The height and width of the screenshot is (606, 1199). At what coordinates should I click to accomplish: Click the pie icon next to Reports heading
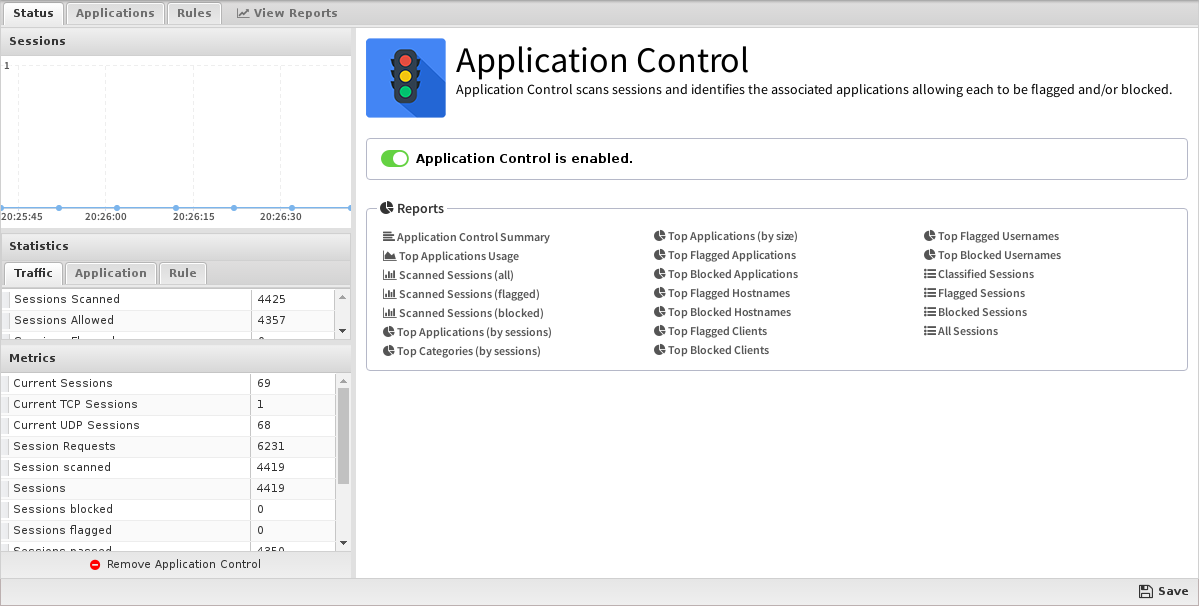click(x=386, y=208)
